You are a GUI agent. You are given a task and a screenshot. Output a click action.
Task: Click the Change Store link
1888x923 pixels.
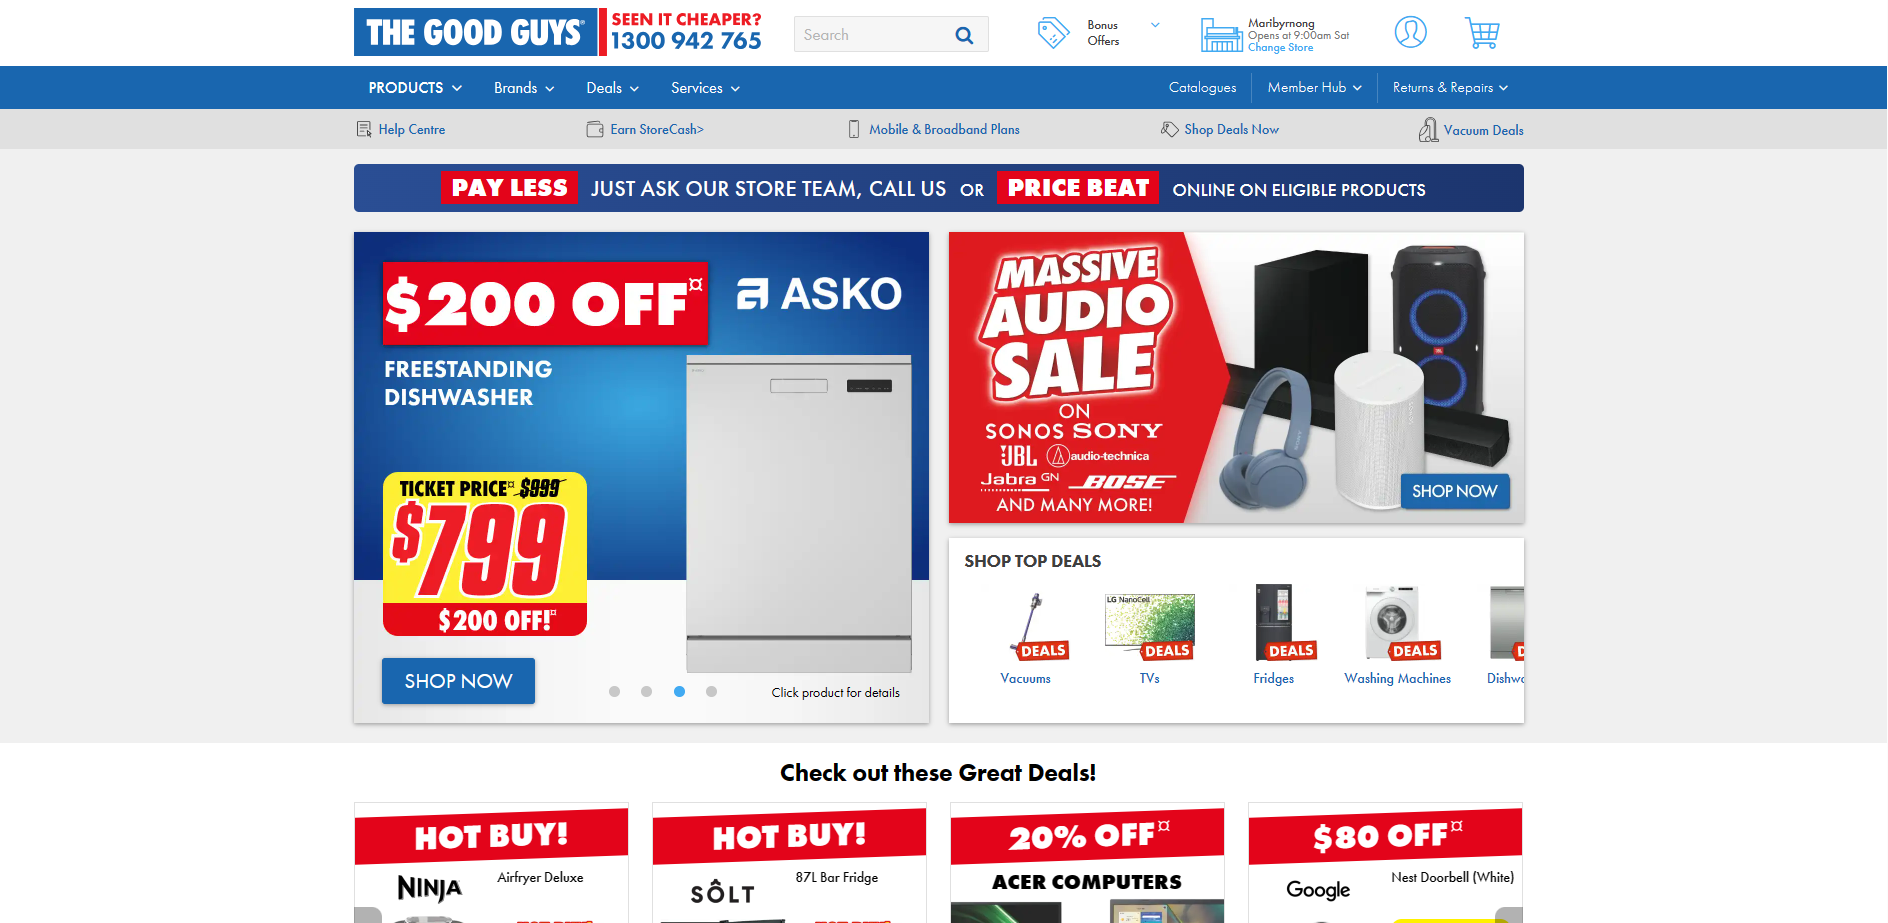click(1280, 48)
